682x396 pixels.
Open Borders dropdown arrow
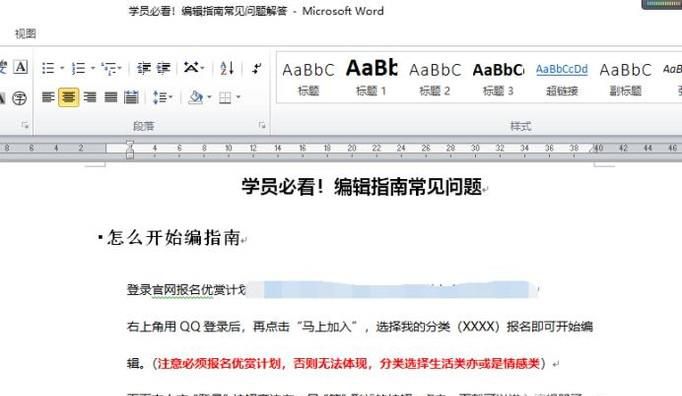coord(238,97)
